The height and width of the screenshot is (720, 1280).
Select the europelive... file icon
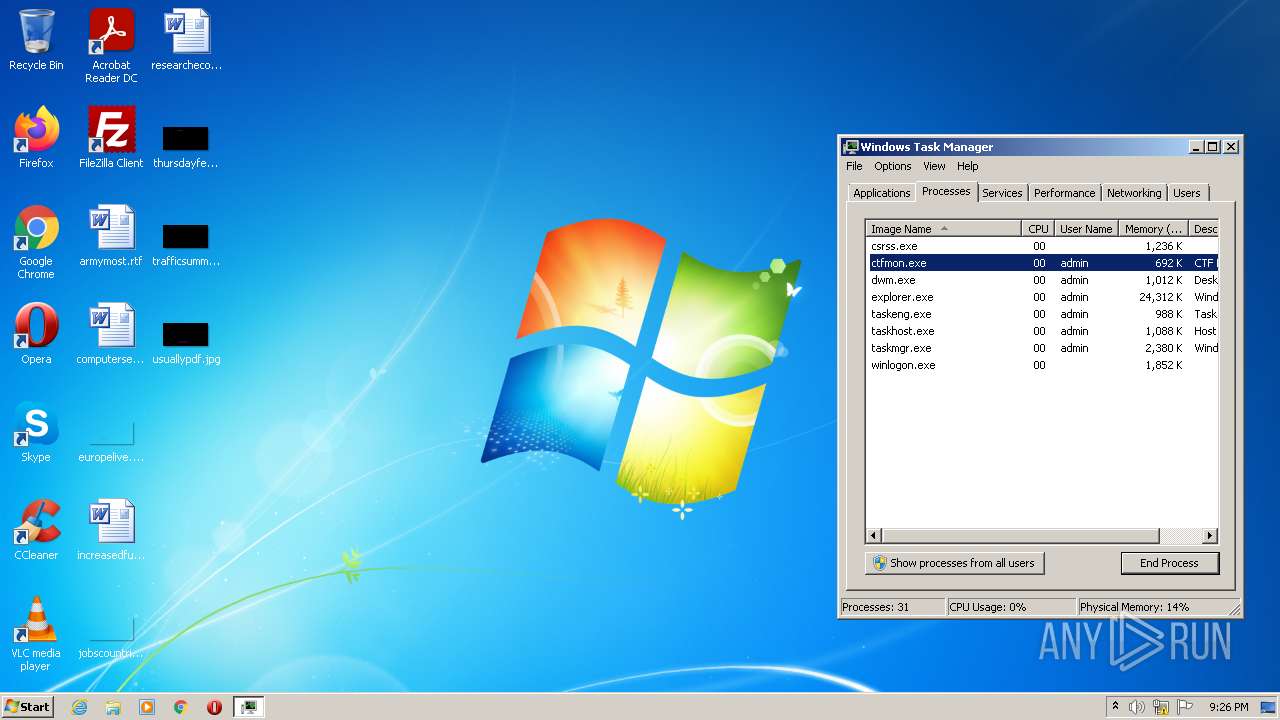tap(111, 440)
